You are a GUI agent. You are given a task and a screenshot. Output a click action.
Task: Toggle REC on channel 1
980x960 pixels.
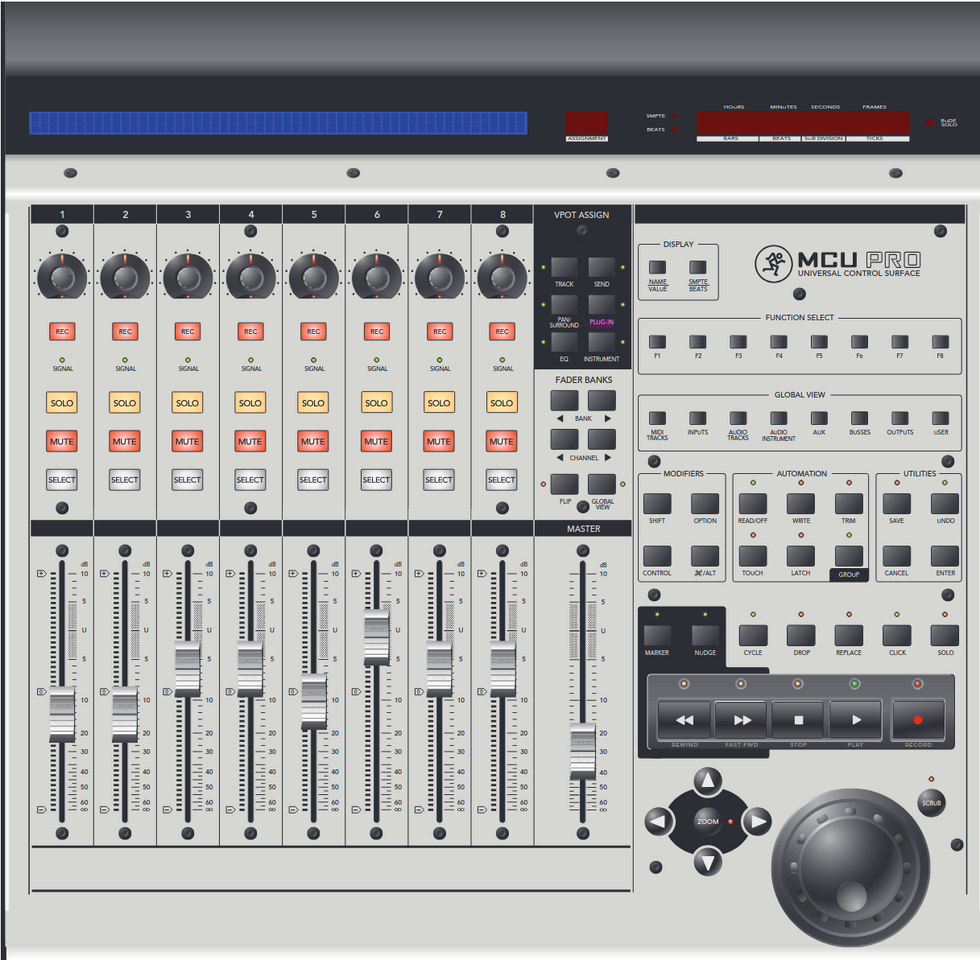(x=62, y=331)
